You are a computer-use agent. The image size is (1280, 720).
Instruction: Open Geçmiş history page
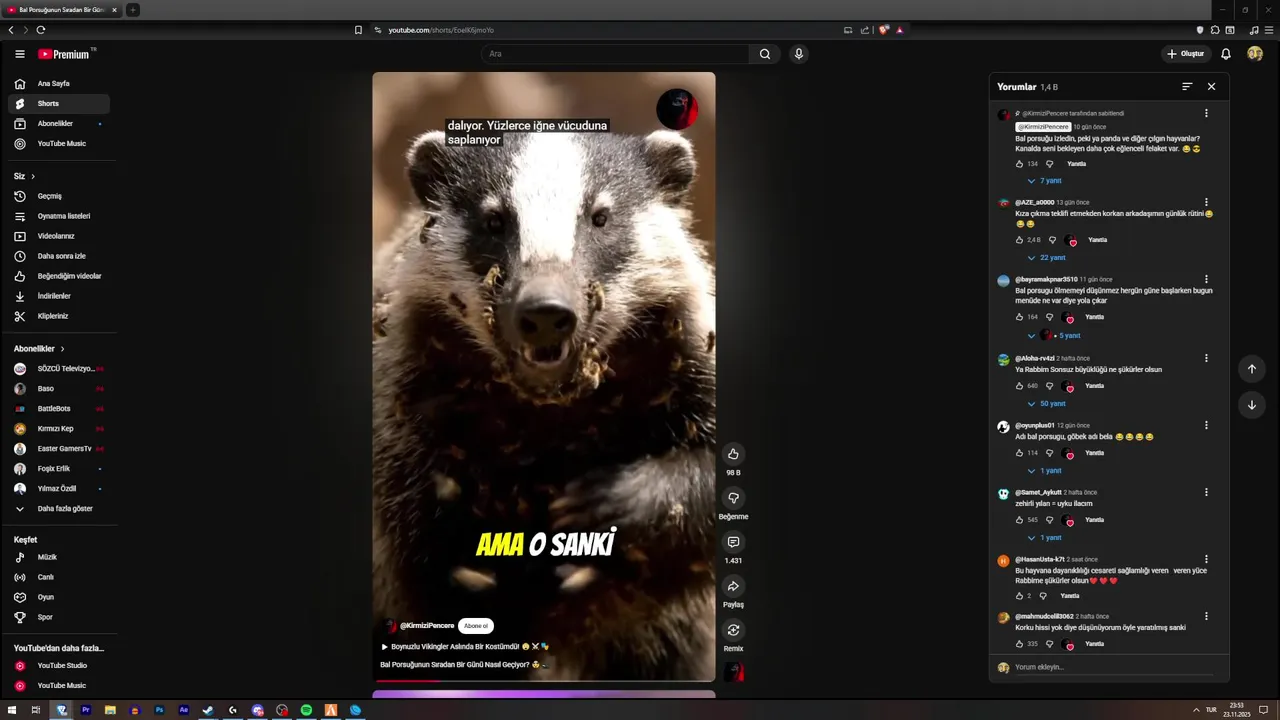[x=59, y=196]
